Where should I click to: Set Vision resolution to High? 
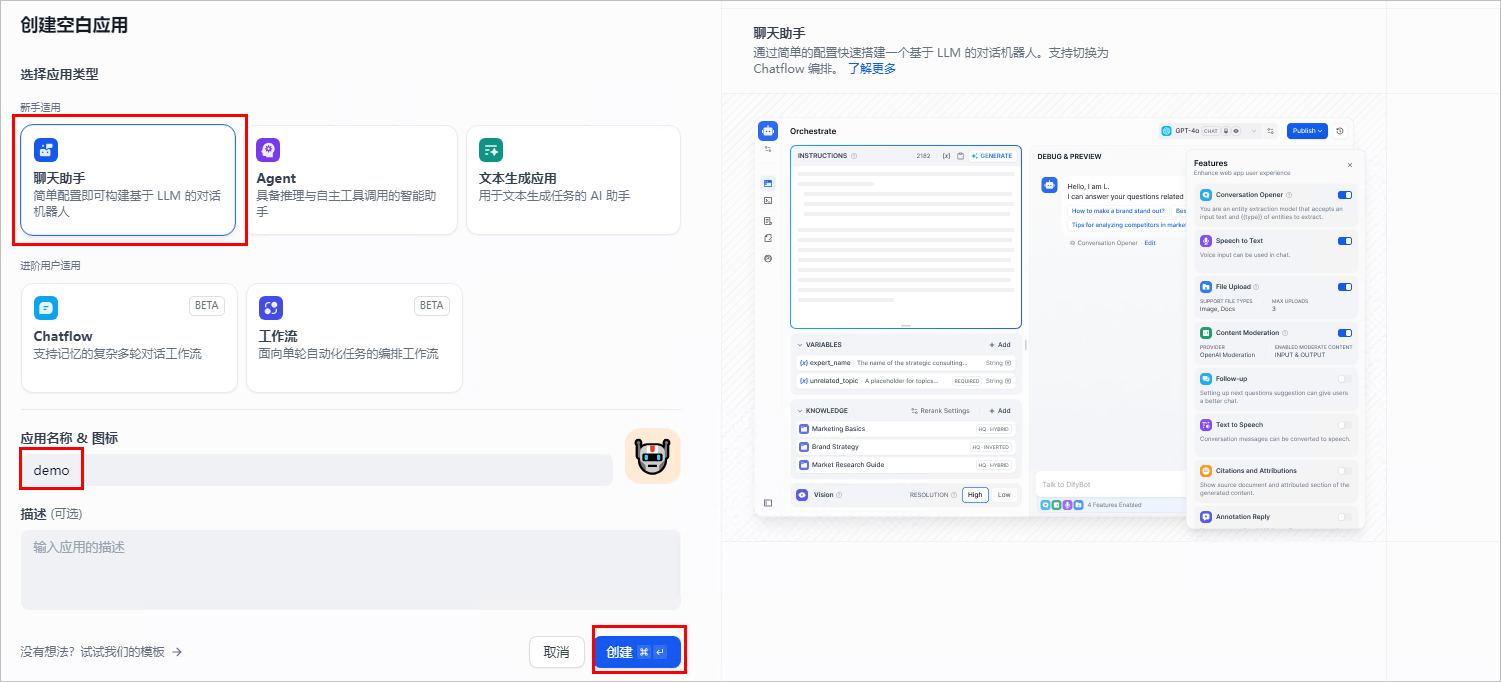[975, 495]
